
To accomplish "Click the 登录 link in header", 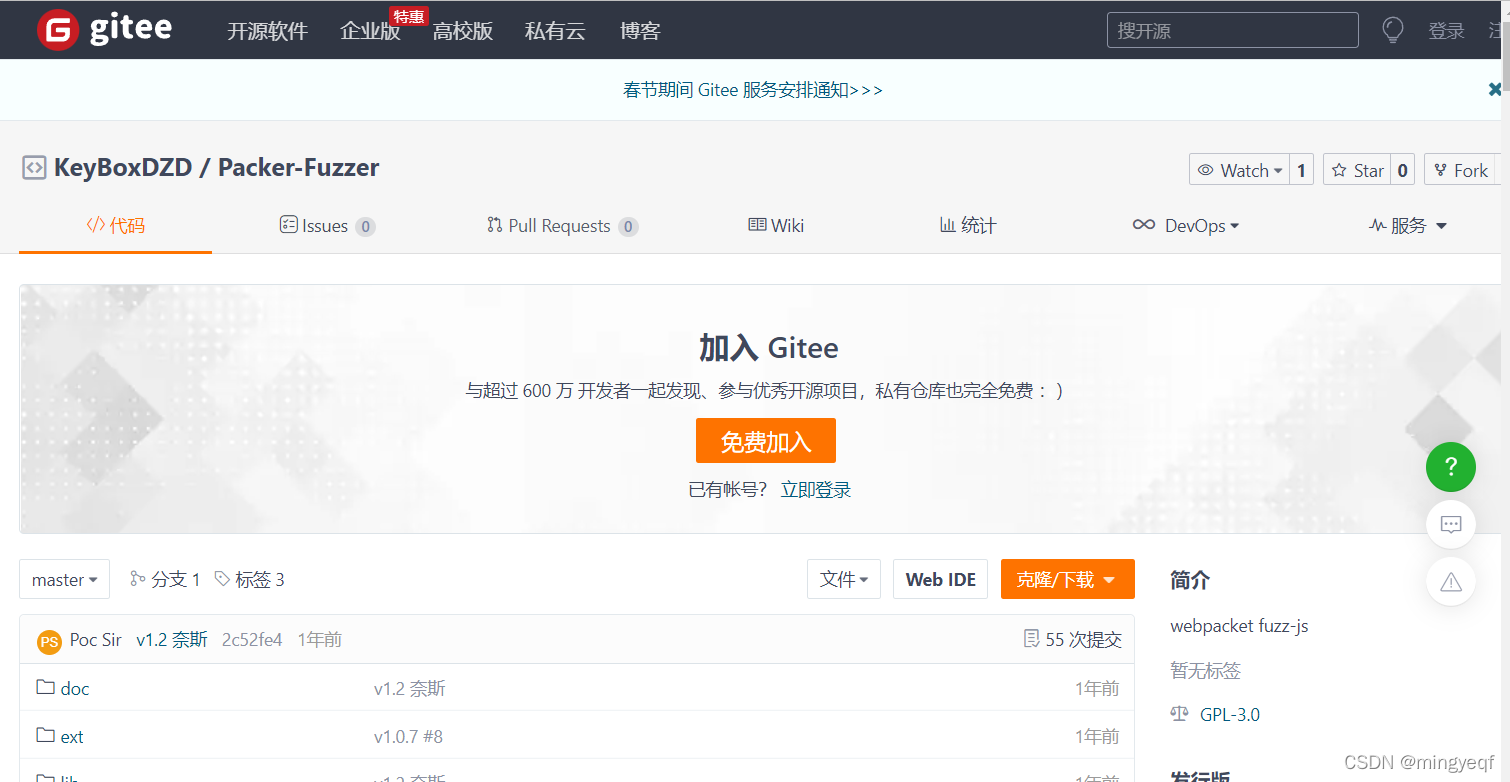I will [1446, 31].
